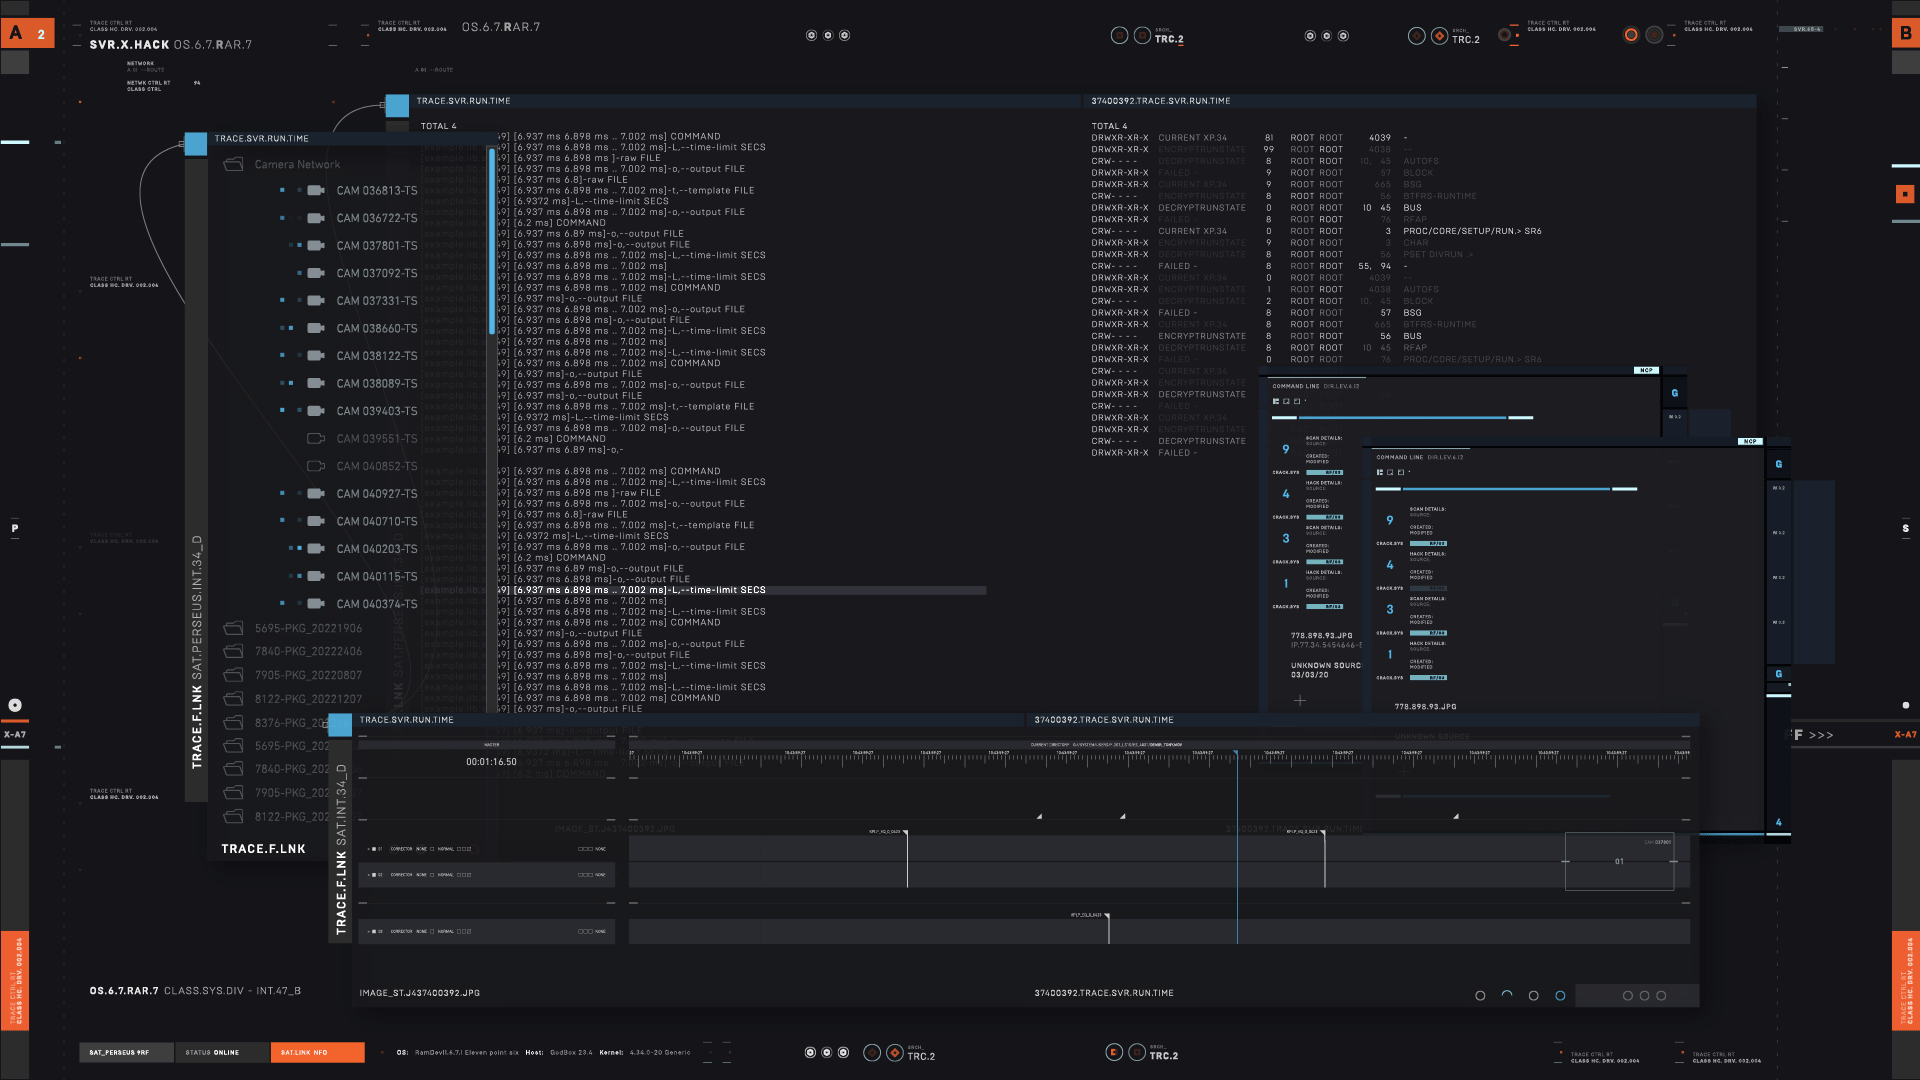The width and height of the screenshot is (1920, 1080).
Task: Select the blue radio circle at timeline bottom-right
Action: coord(1560,996)
